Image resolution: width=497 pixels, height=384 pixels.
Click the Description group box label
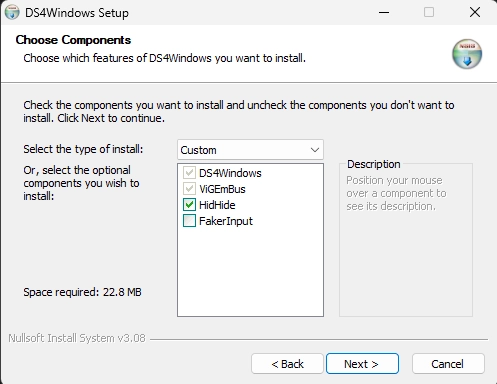coord(374,164)
